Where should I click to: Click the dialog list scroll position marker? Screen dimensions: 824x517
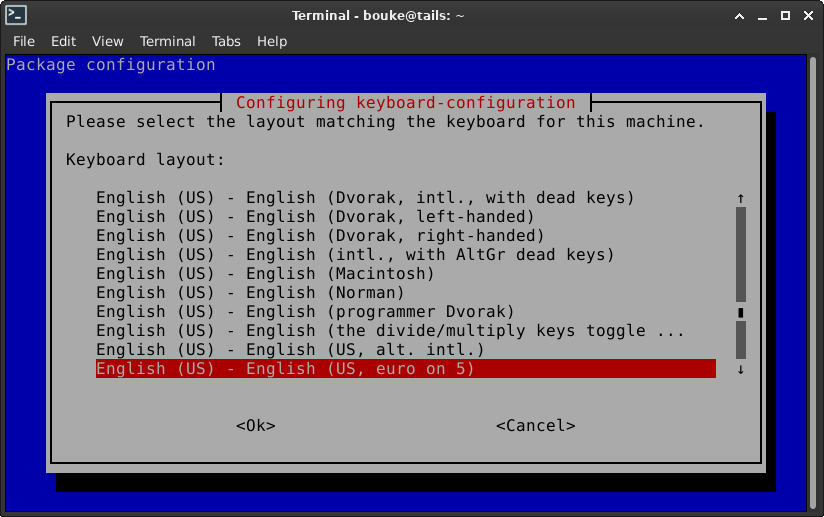740,313
